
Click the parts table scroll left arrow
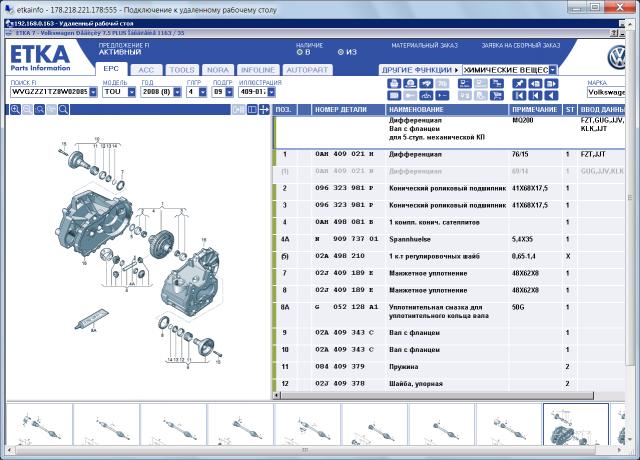(x=277, y=395)
